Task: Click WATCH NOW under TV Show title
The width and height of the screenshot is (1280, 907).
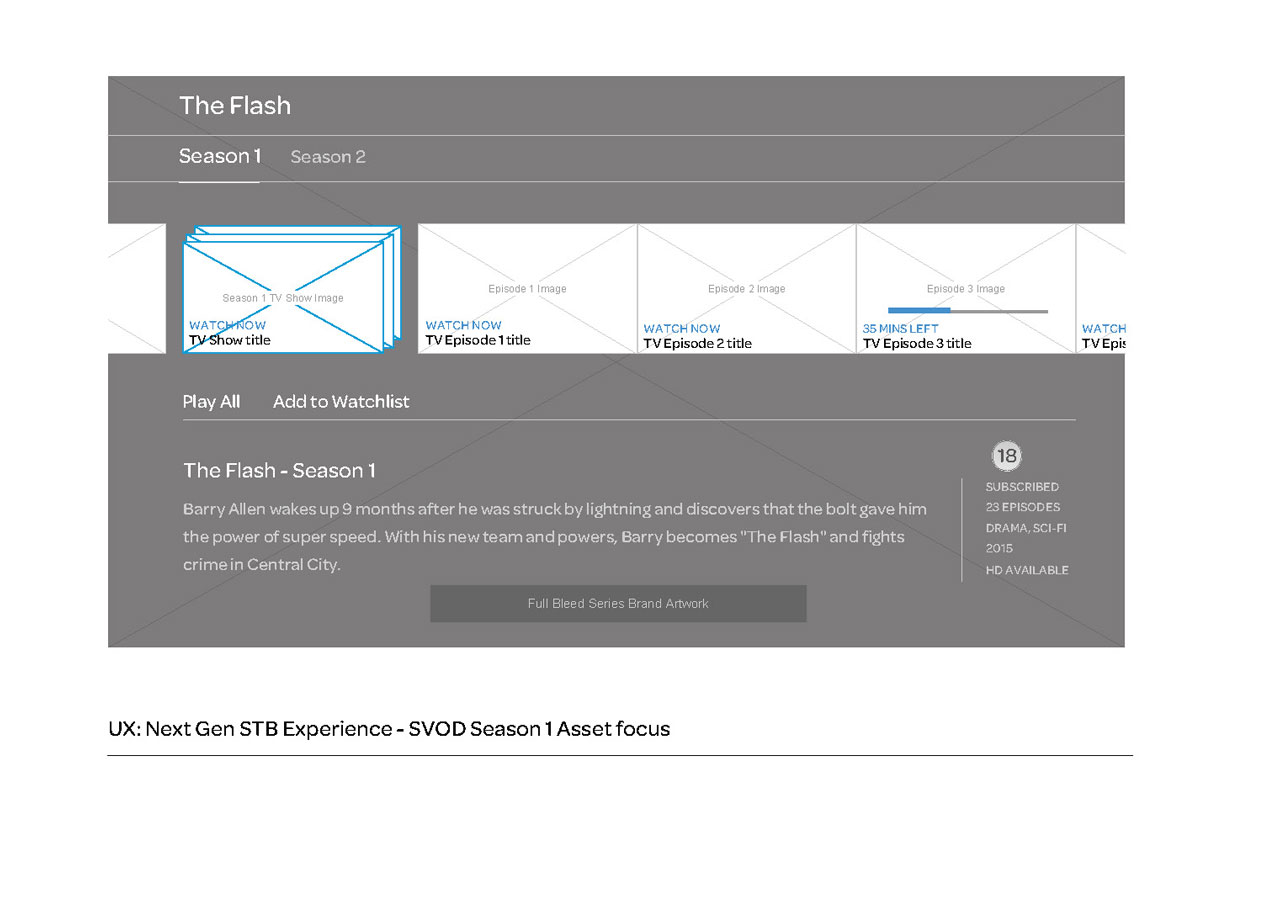Action: pos(227,325)
